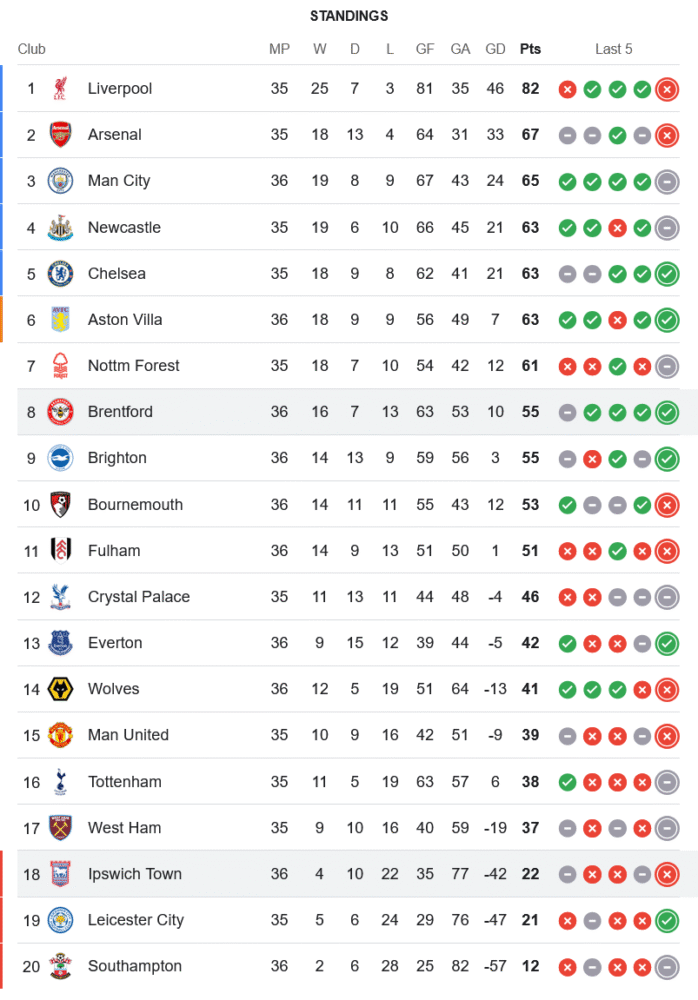Open the Newcastle team link
Image resolution: width=698 pixels, height=1000 pixels.
click(124, 227)
